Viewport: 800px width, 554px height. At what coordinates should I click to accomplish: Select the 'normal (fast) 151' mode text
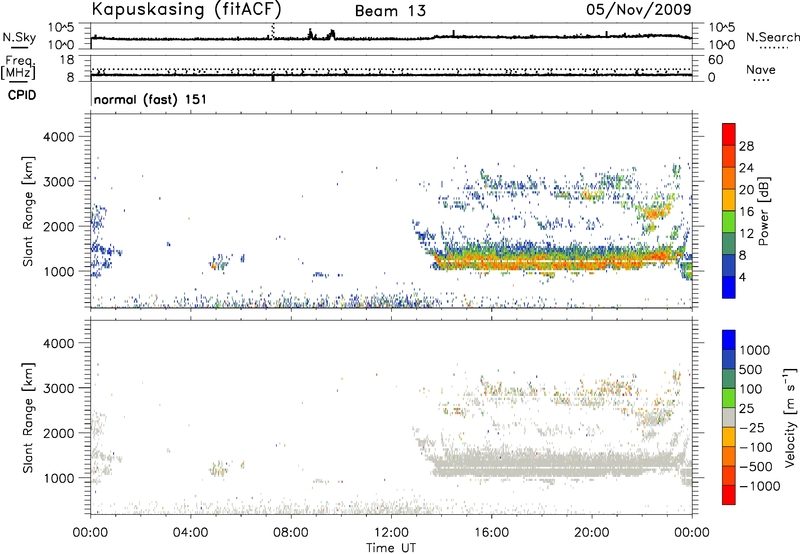[151, 99]
